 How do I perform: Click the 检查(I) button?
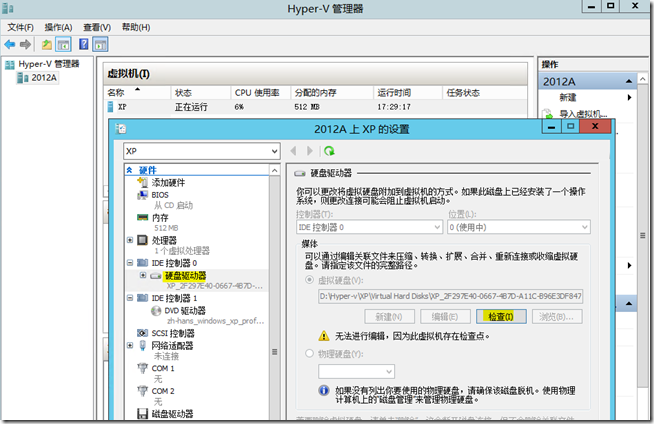pyautogui.click(x=501, y=317)
